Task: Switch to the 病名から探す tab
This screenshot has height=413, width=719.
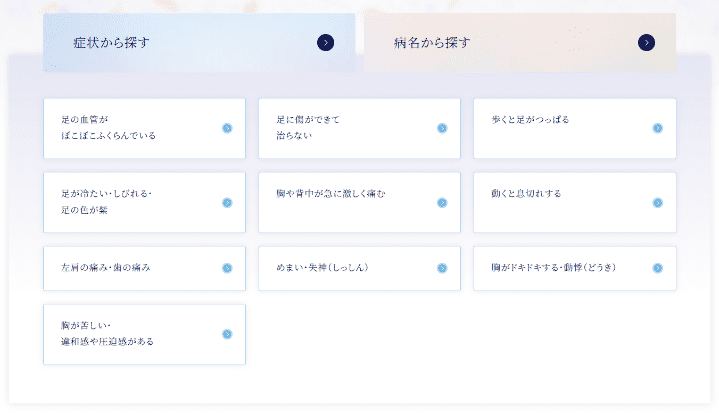Action: click(x=432, y=43)
